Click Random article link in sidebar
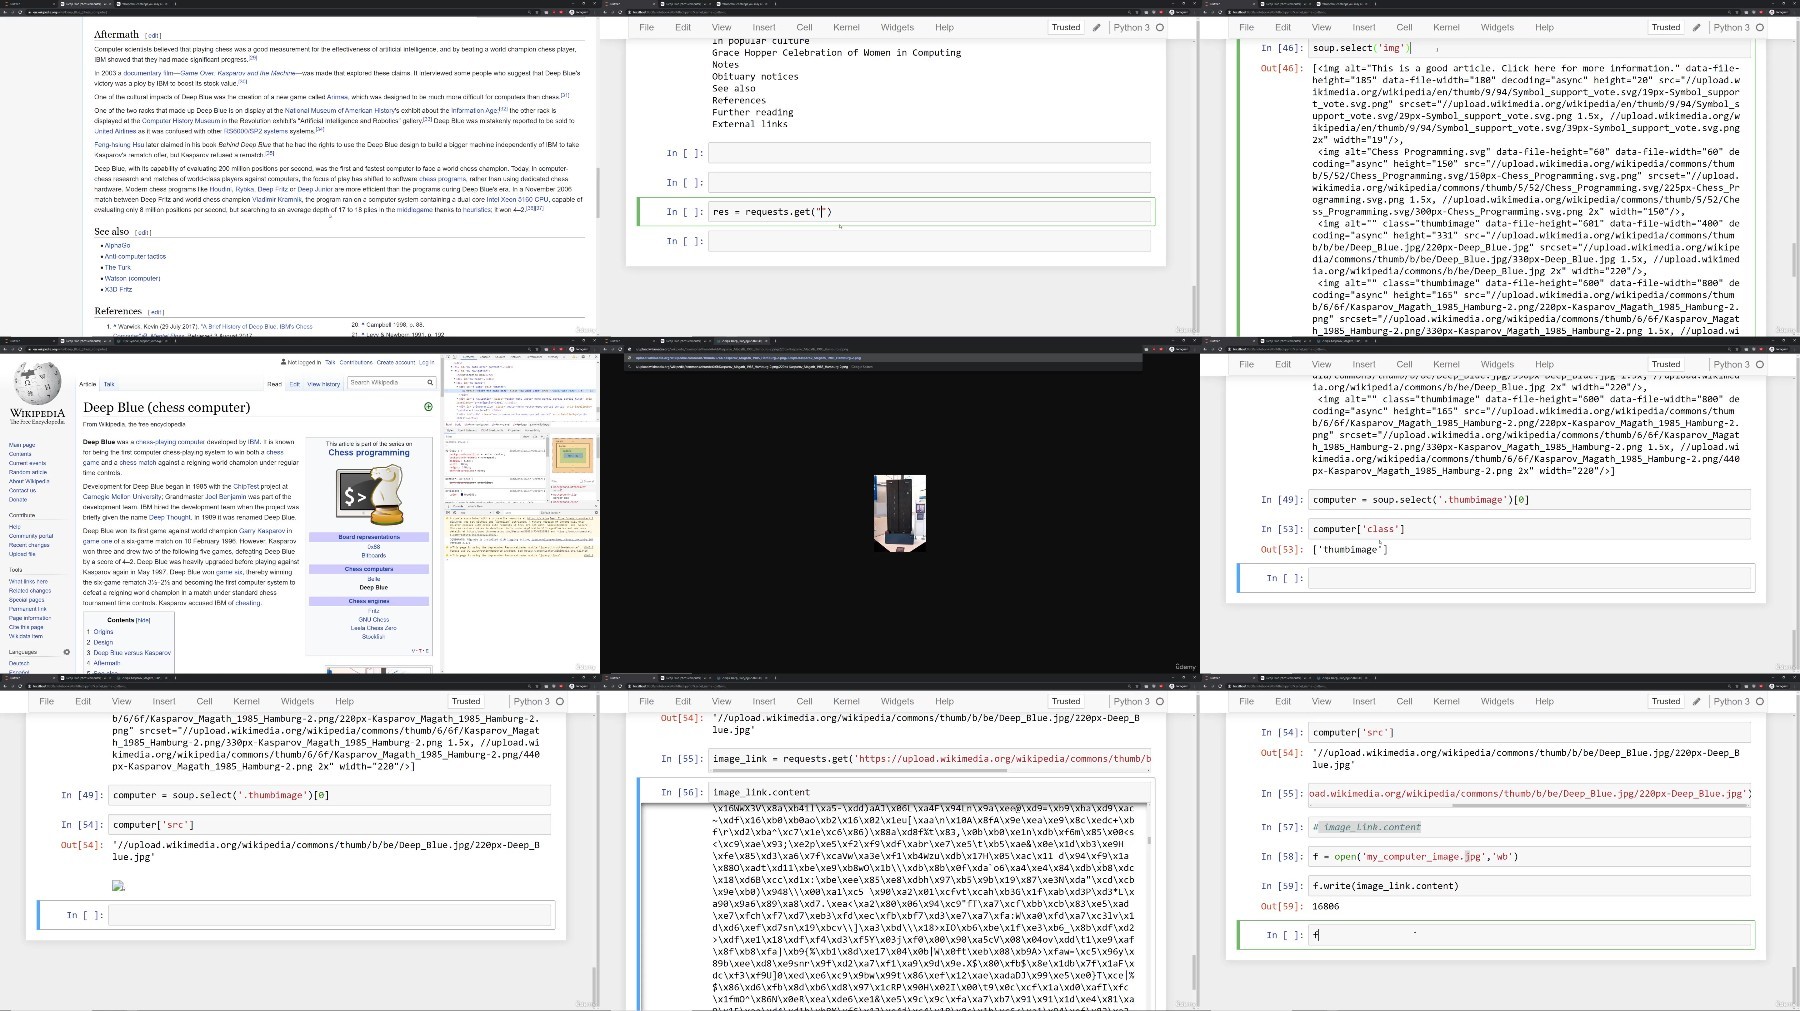The height and width of the screenshot is (1011, 1800). tap(28, 473)
